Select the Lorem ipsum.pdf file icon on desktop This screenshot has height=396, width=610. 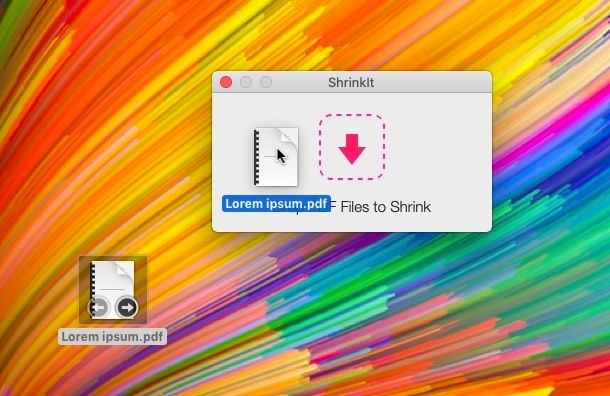[113, 290]
